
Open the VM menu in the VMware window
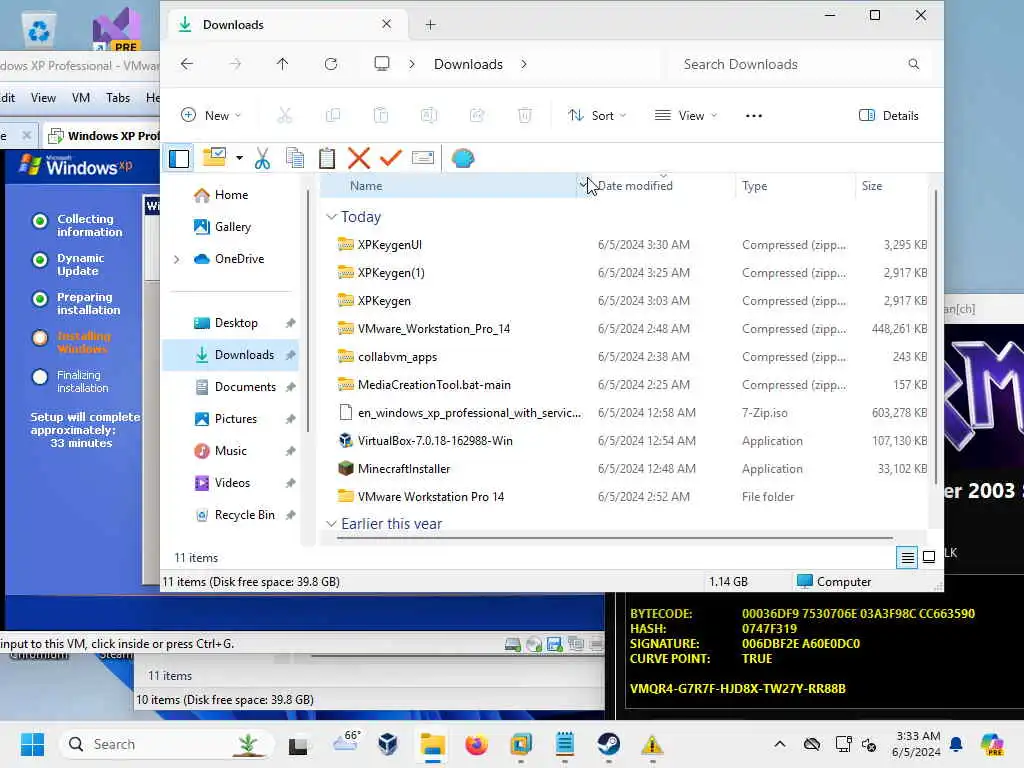click(x=81, y=98)
